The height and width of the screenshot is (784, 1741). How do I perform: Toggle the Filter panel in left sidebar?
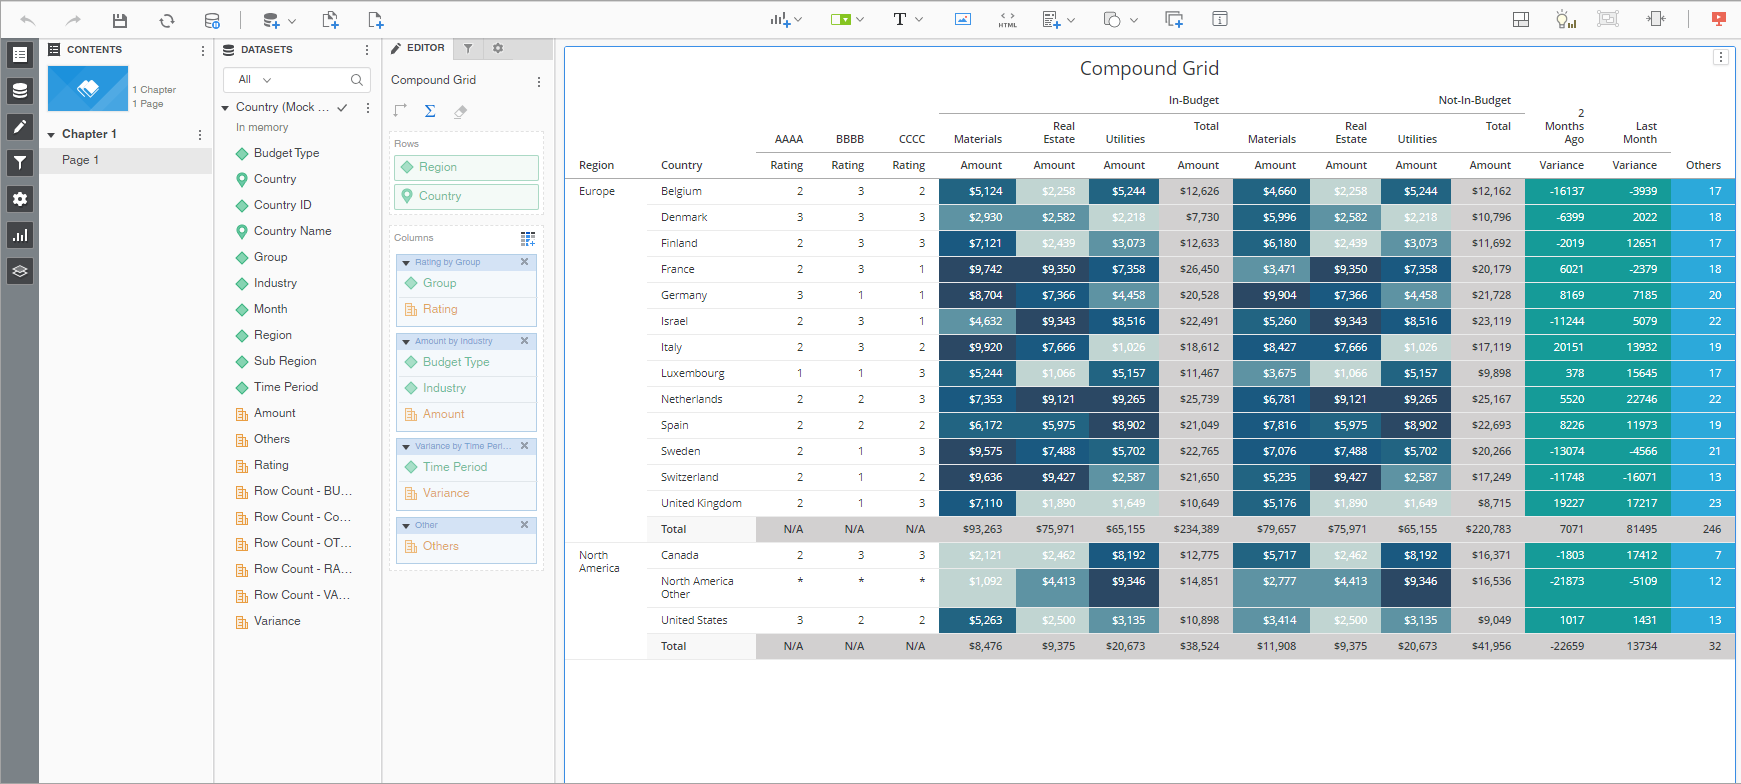point(20,163)
